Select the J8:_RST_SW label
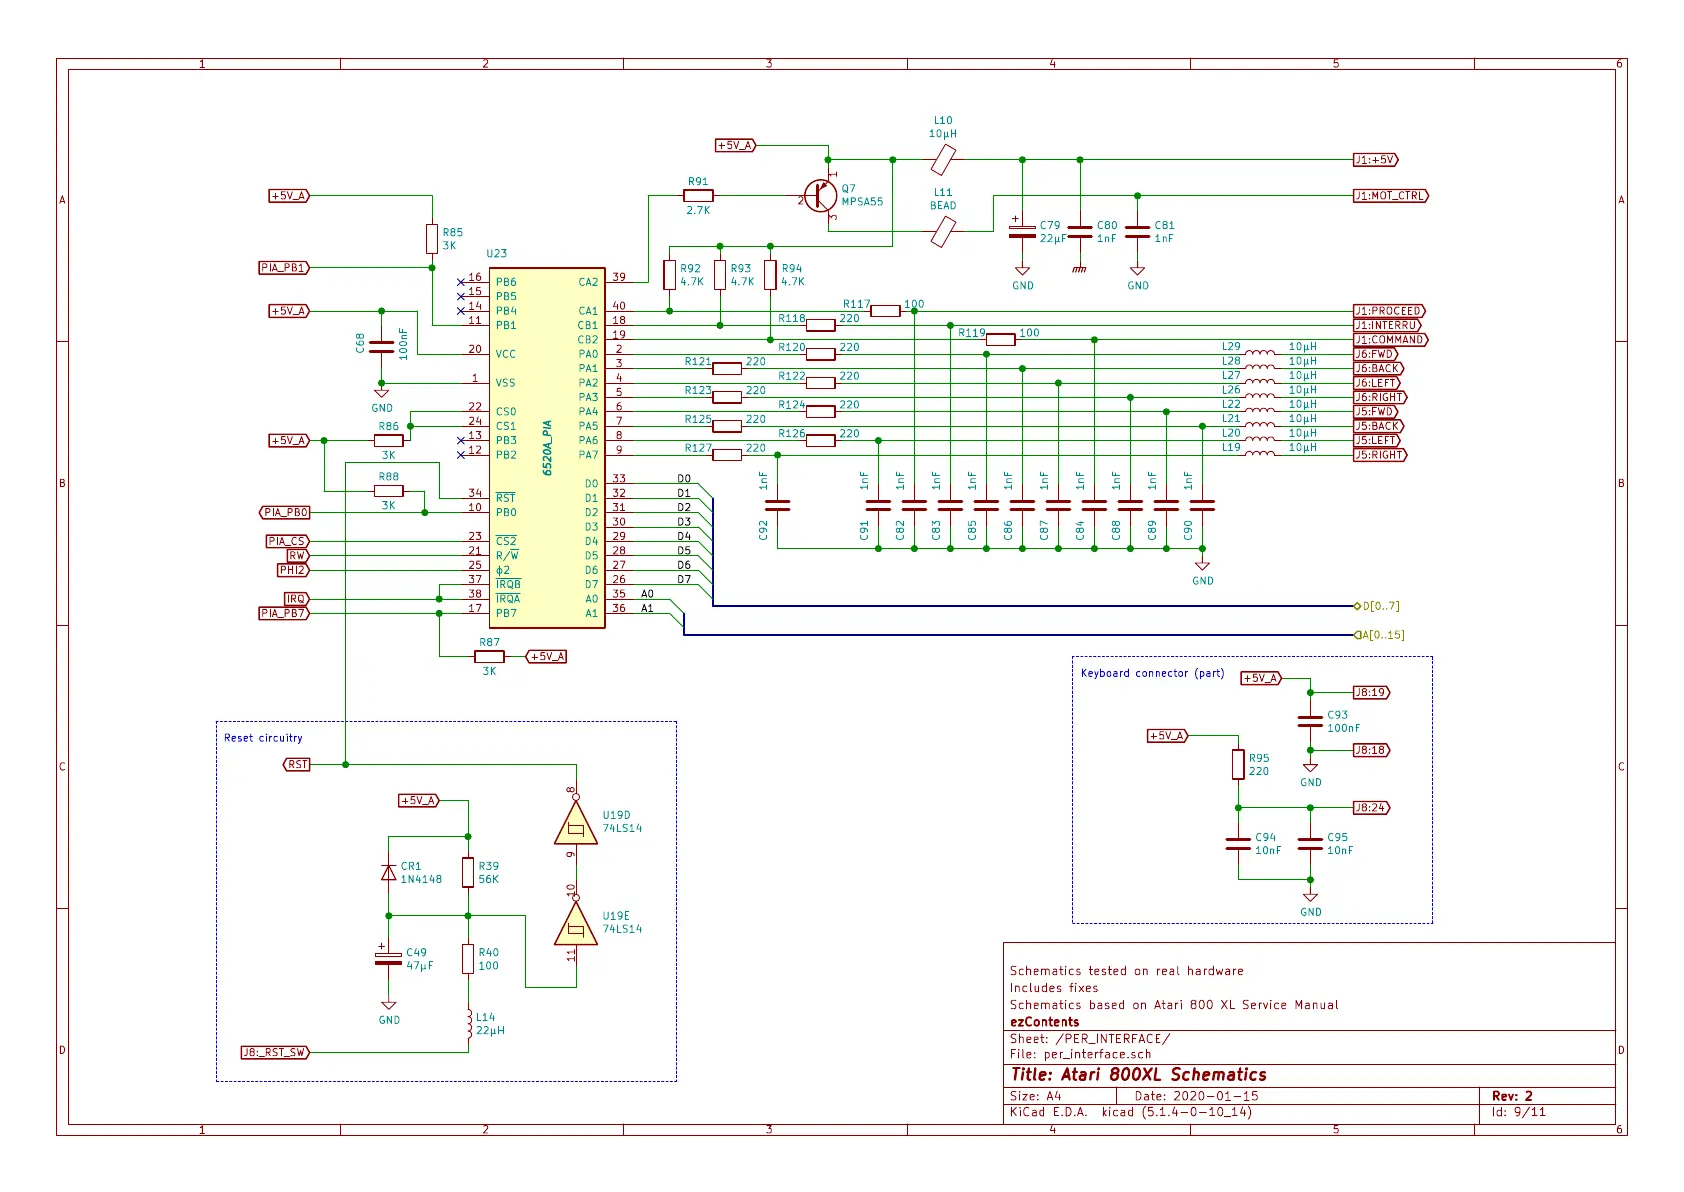 pos(275,1052)
